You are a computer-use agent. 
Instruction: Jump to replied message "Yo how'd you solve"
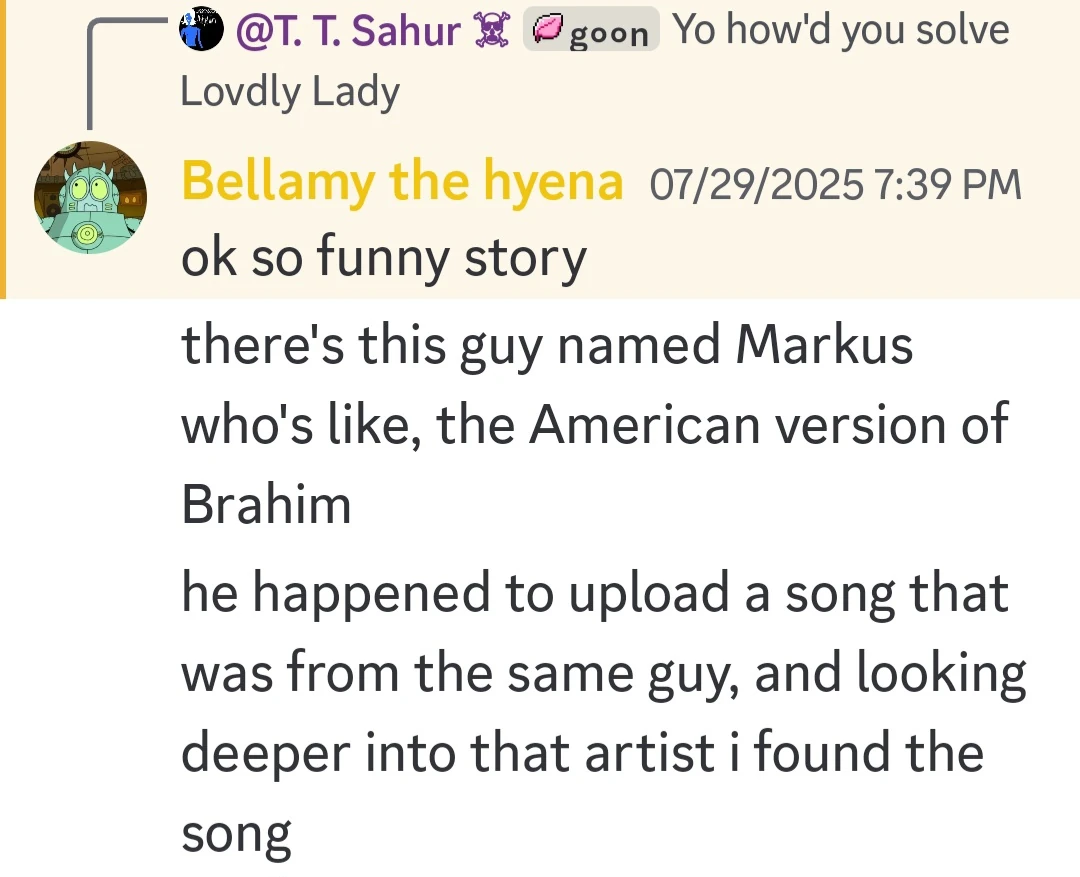pos(840,31)
